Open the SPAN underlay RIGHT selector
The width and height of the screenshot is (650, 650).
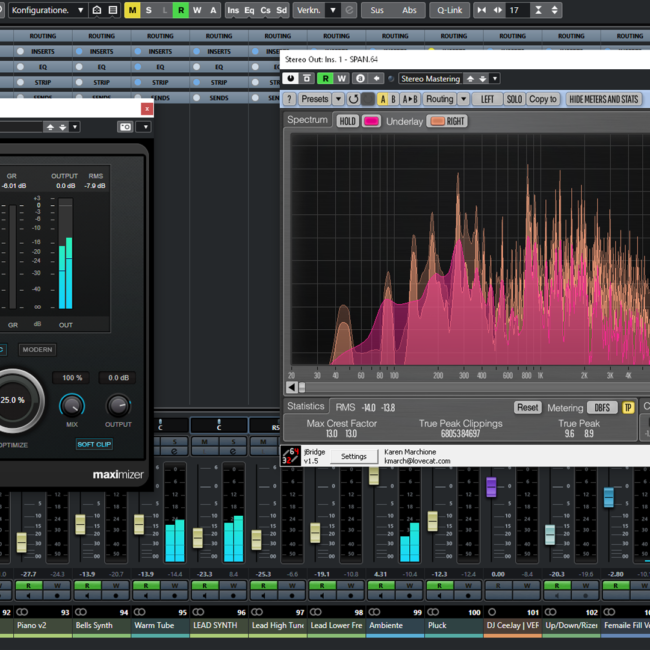tap(448, 121)
